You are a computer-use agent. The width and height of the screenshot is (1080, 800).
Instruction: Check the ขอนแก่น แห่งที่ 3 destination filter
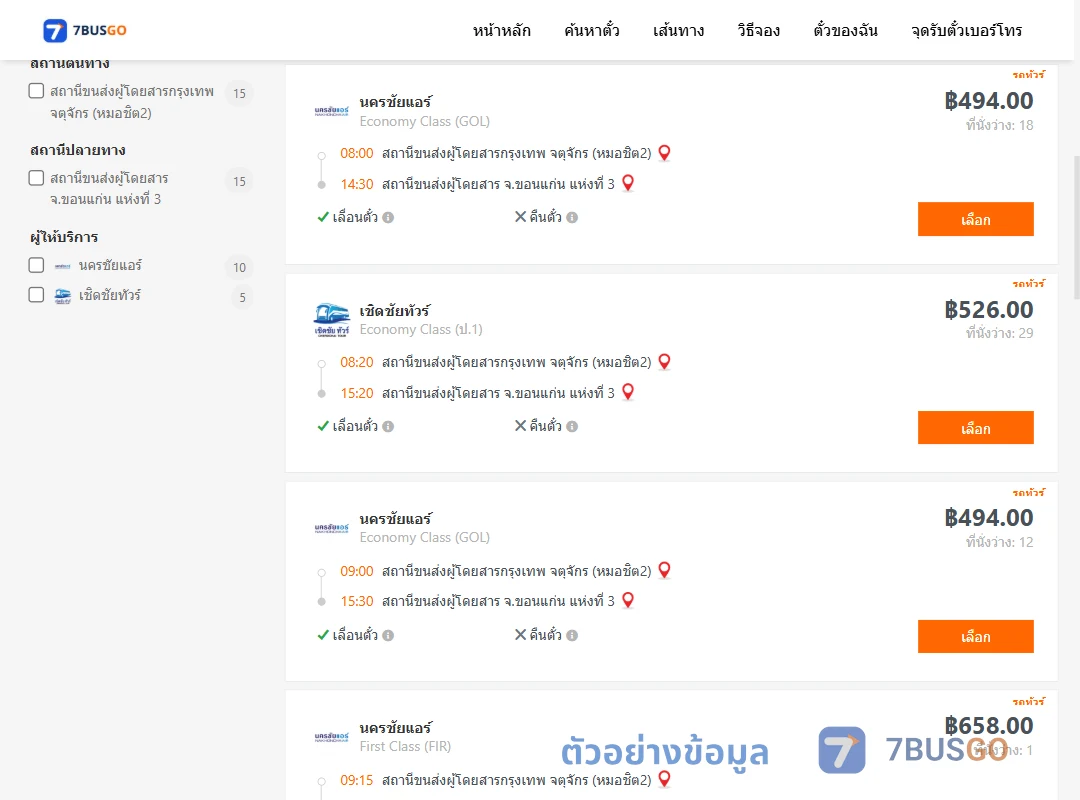[37, 178]
